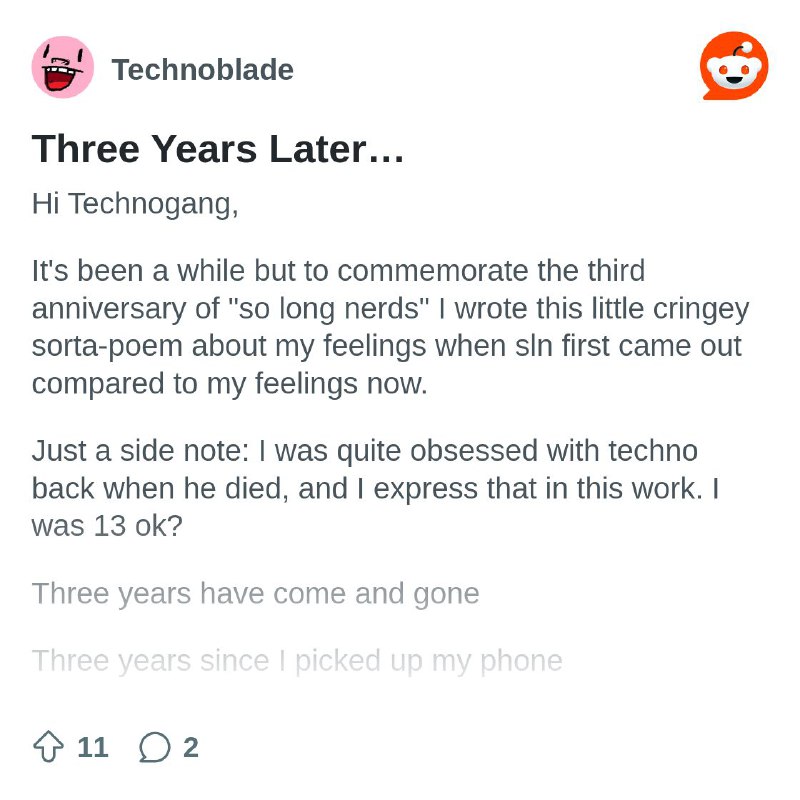Click the word sorta-poem in the post
800x800 pixels.
pos(107,347)
